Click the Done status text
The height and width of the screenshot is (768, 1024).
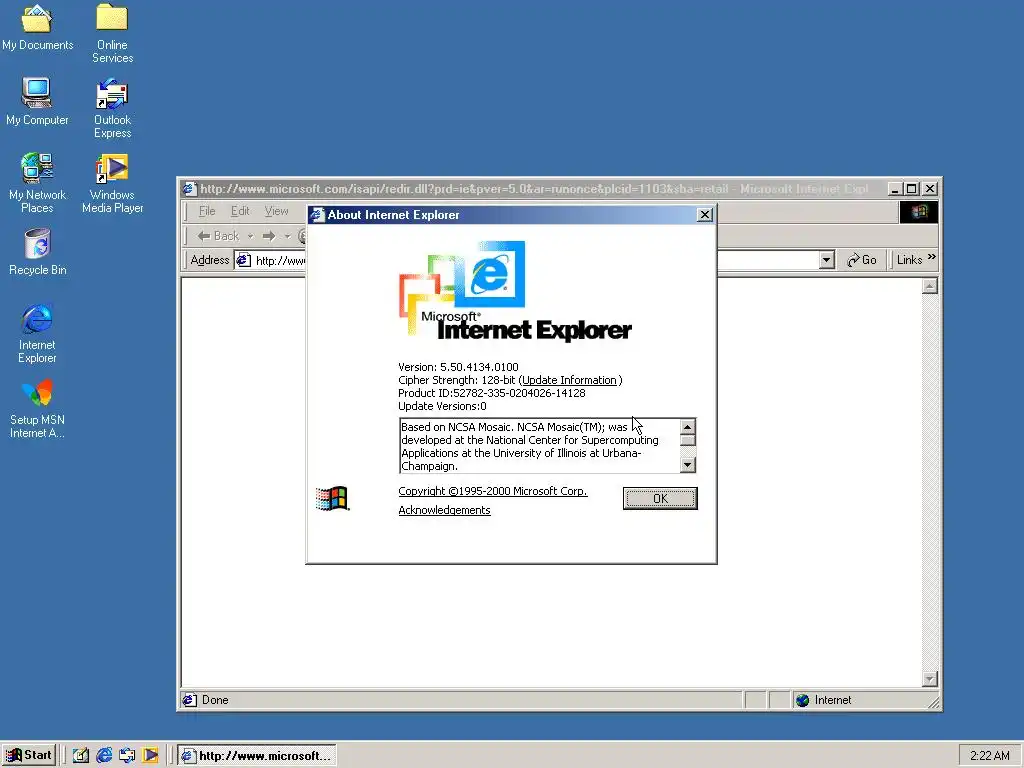tap(215, 700)
